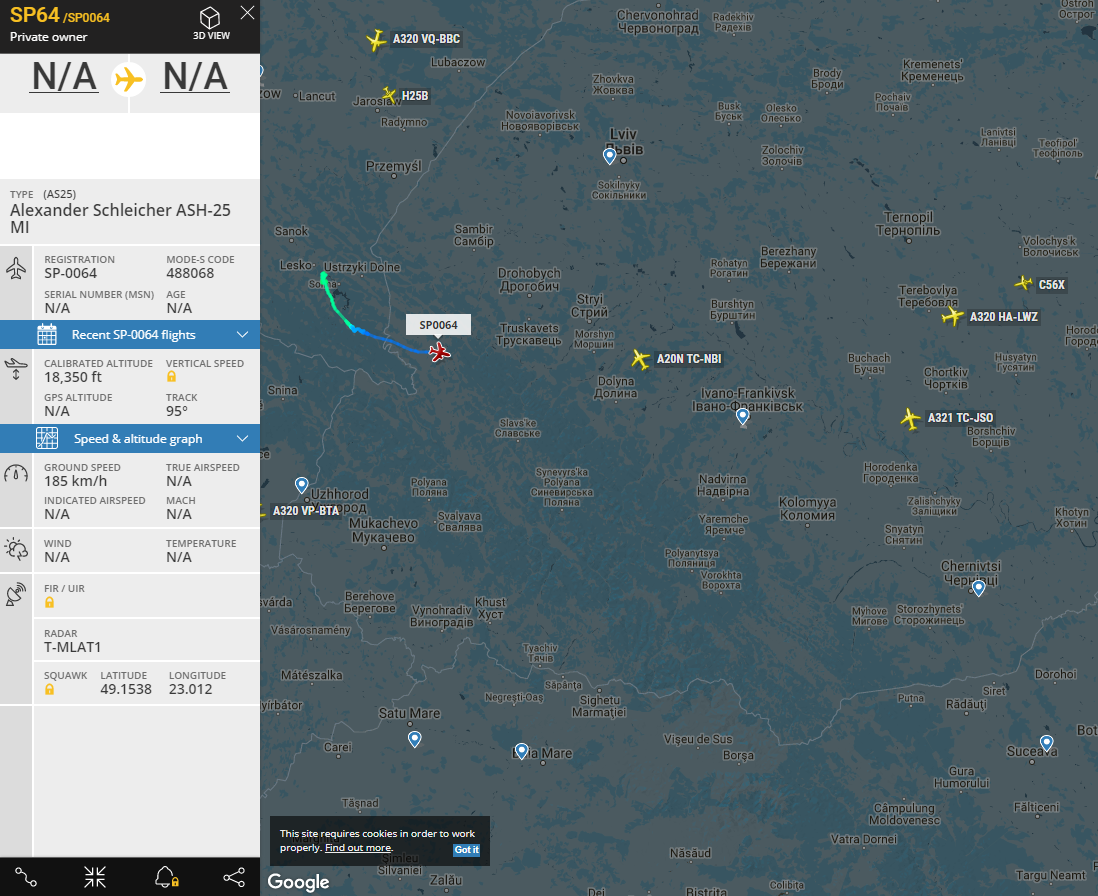Click the calibrated altitude 18,350 ft
The height and width of the screenshot is (896, 1098).
(73, 377)
